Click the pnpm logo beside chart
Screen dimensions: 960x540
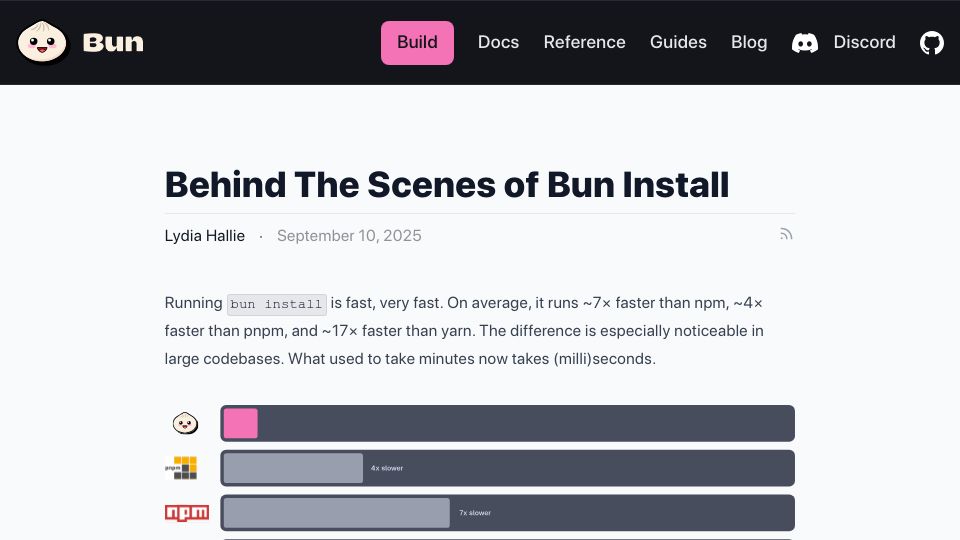coord(181,468)
